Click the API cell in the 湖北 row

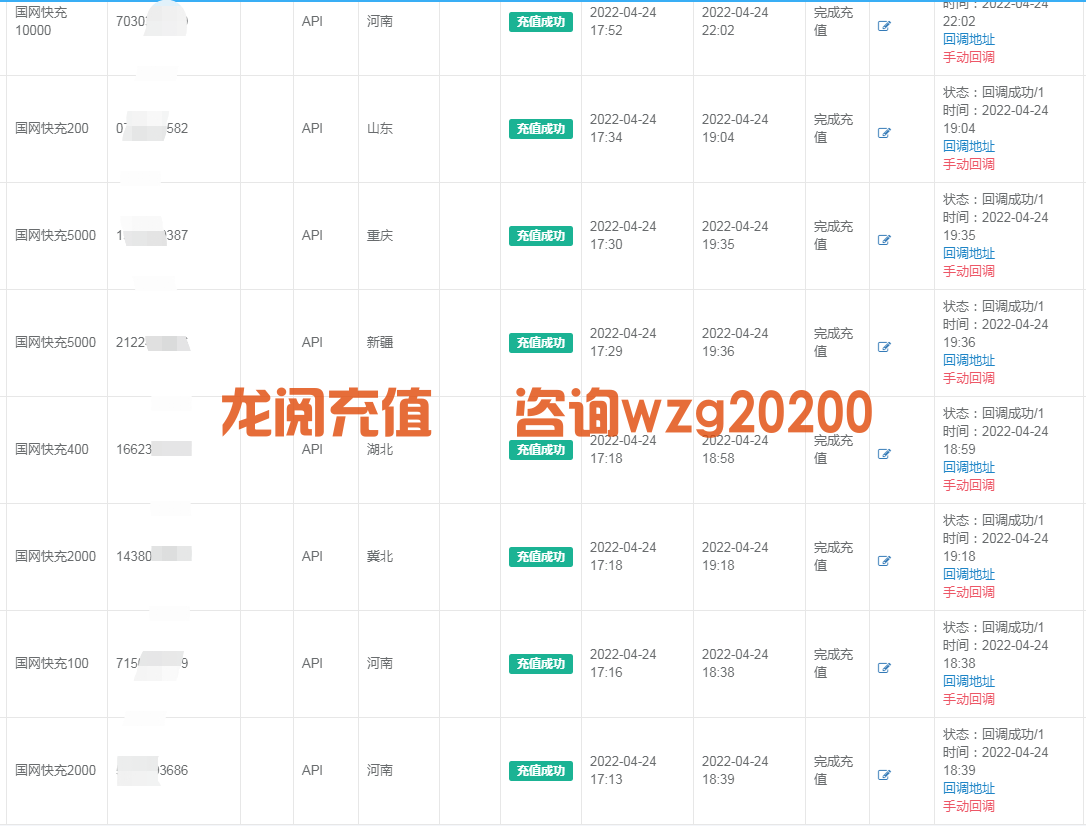pyautogui.click(x=312, y=449)
